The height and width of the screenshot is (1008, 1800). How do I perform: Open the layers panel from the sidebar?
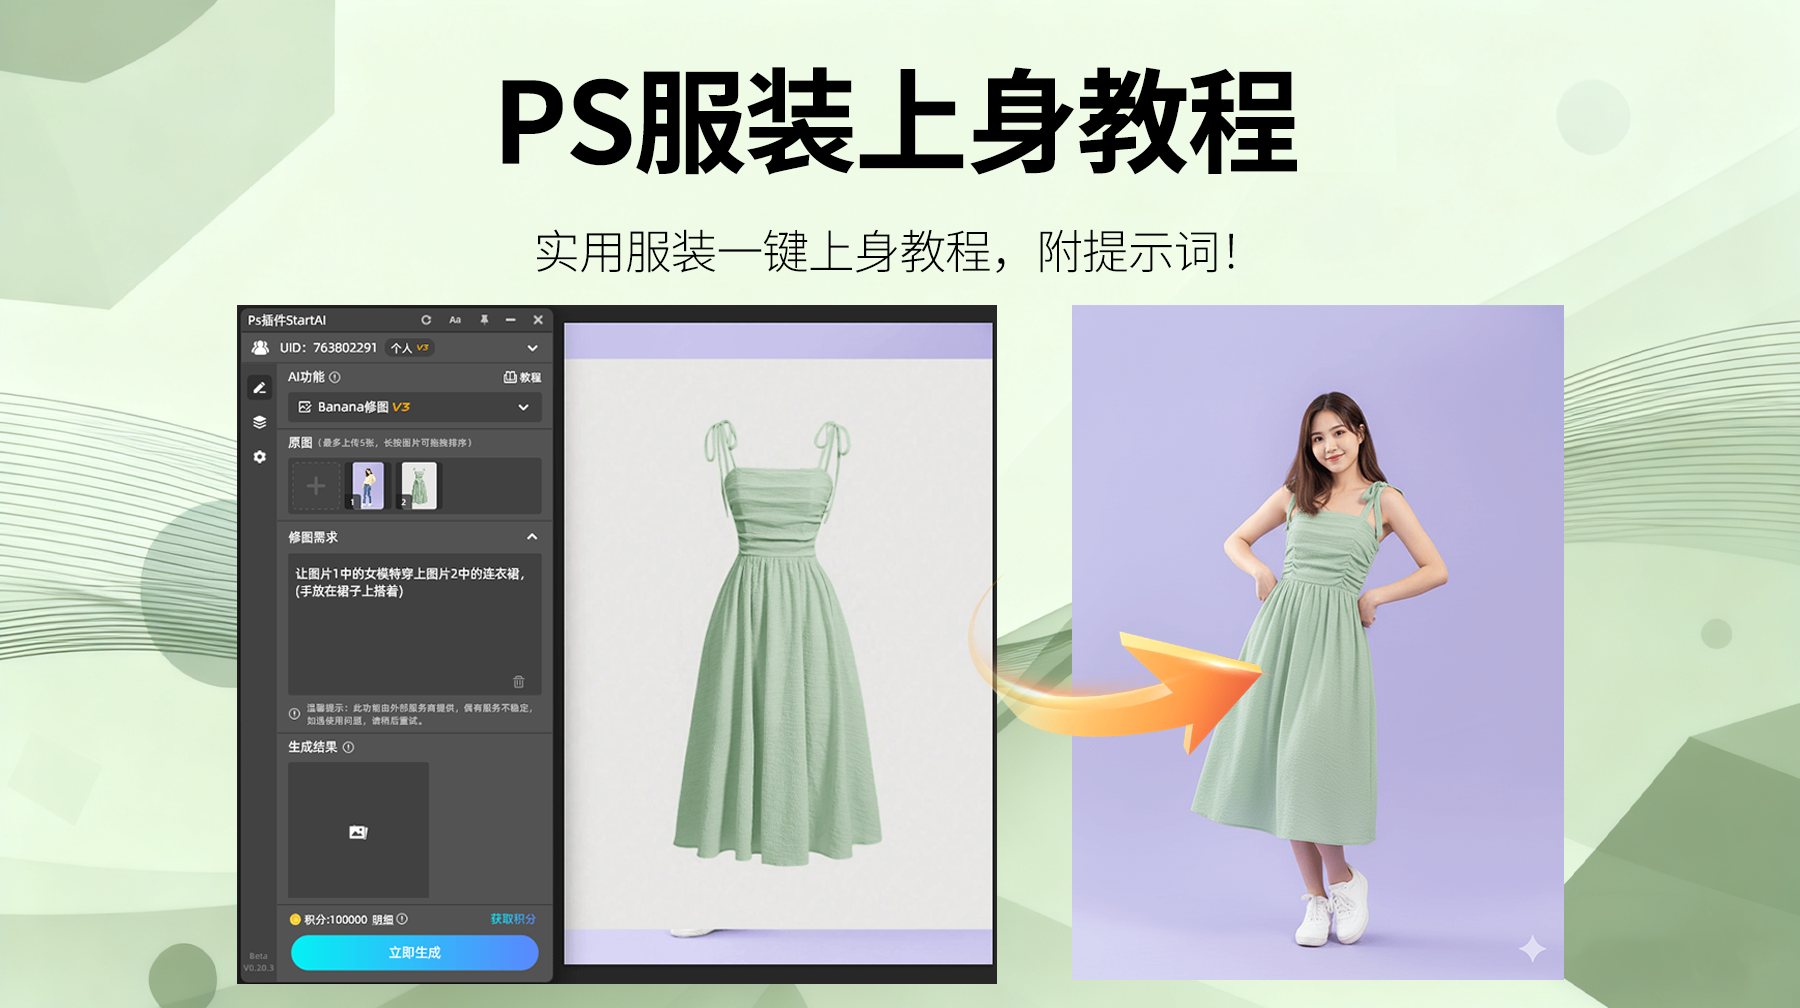pyautogui.click(x=260, y=421)
